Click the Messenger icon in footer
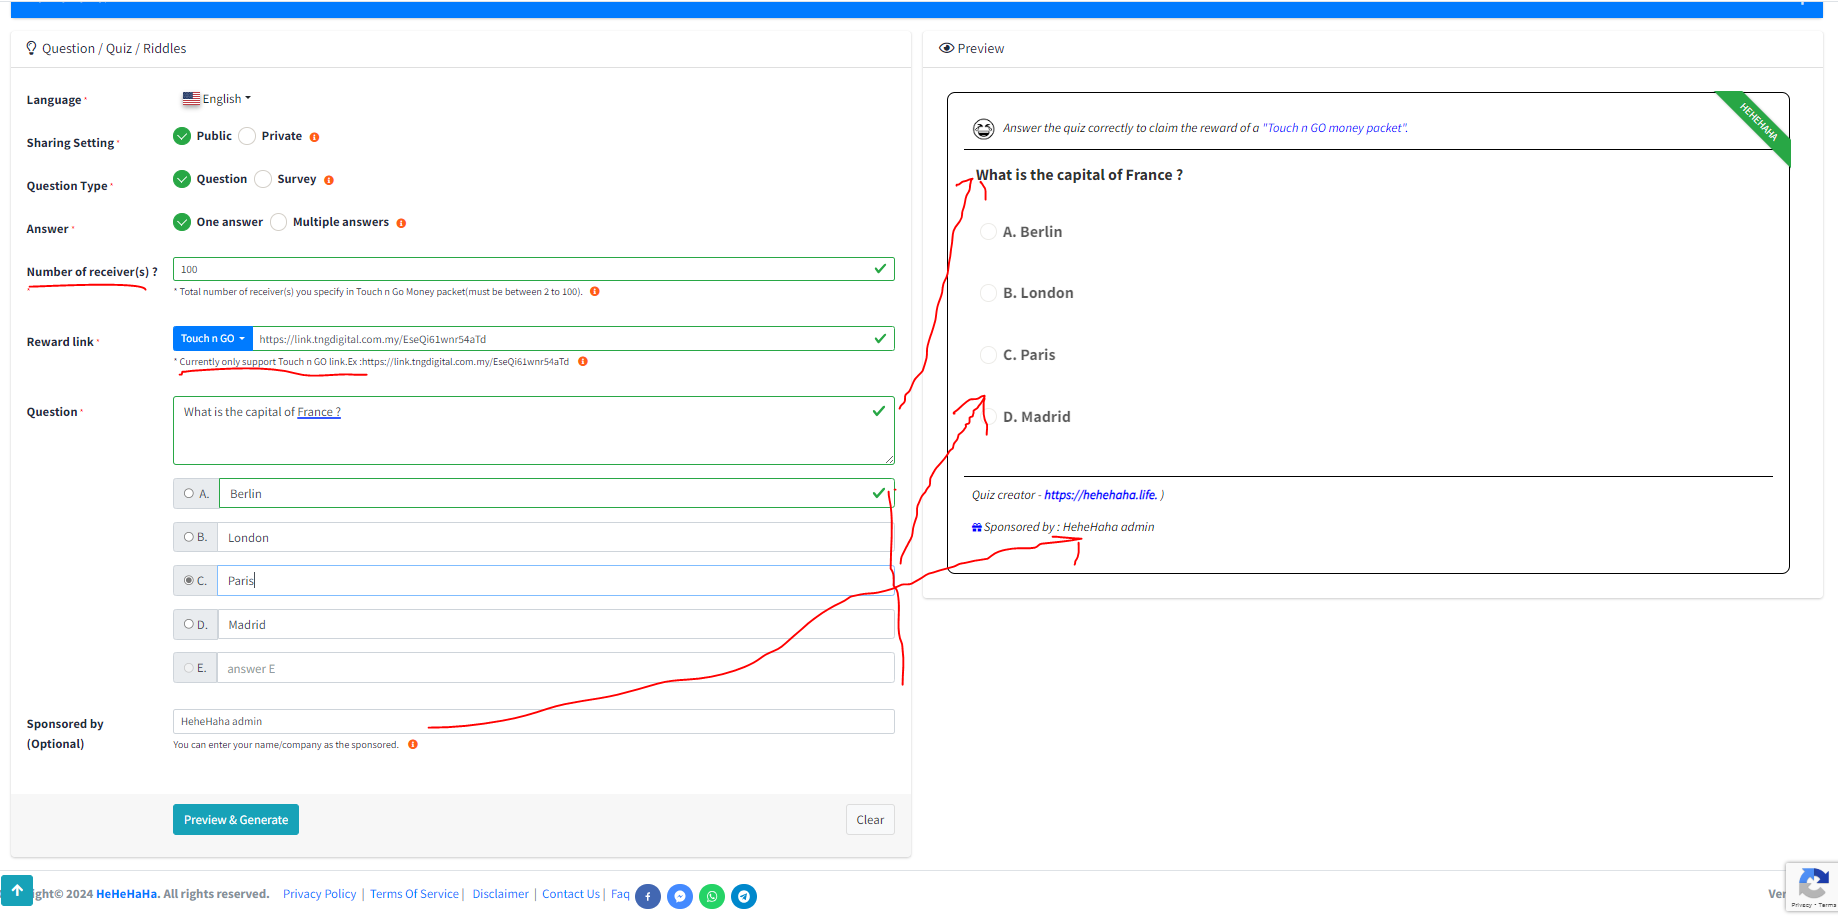Image resolution: width=1838 pixels, height=916 pixels. click(680, 897)
